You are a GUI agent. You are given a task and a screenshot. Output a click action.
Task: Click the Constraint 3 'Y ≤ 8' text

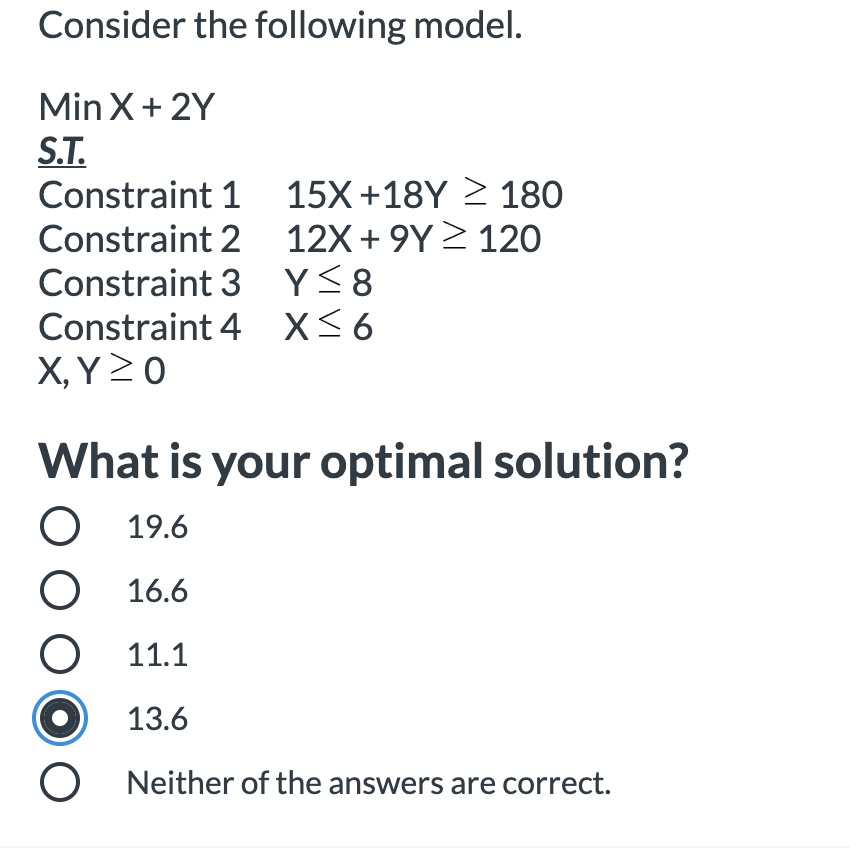[x=329, y=282]
